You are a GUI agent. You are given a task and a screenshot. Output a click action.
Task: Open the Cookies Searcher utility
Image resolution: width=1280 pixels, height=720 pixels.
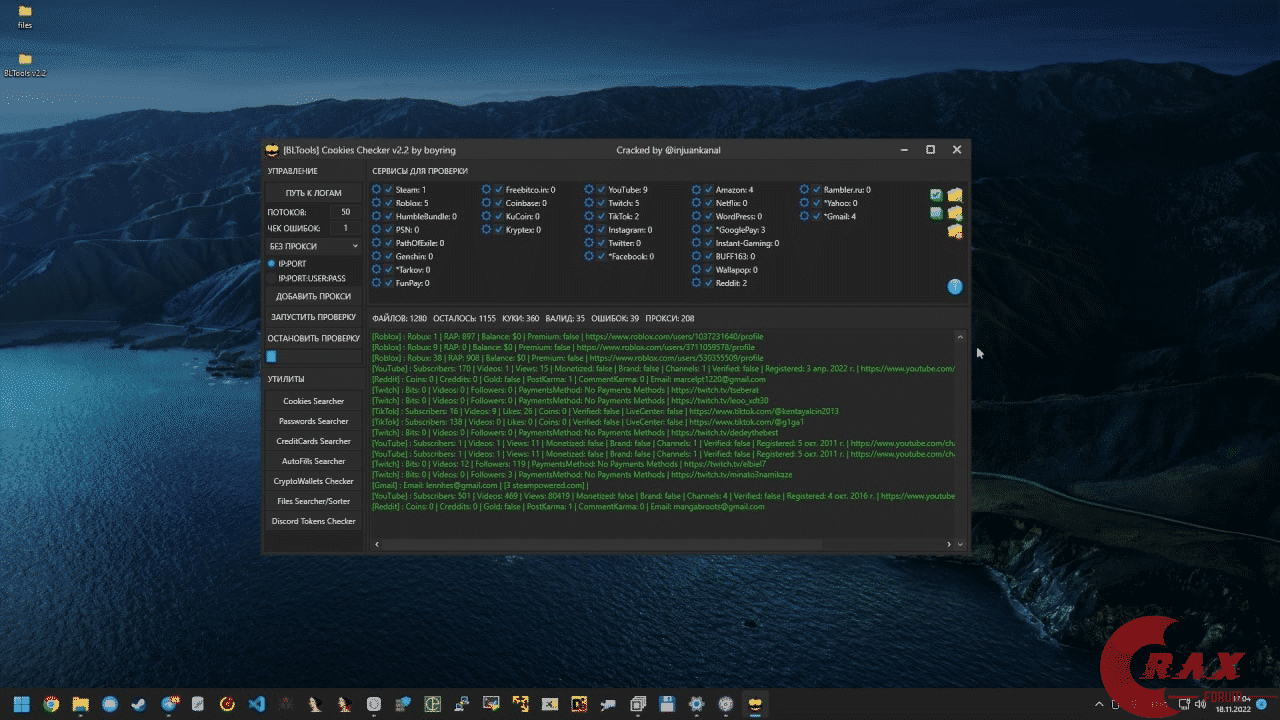pyautogui.click(x=313, y=401)
